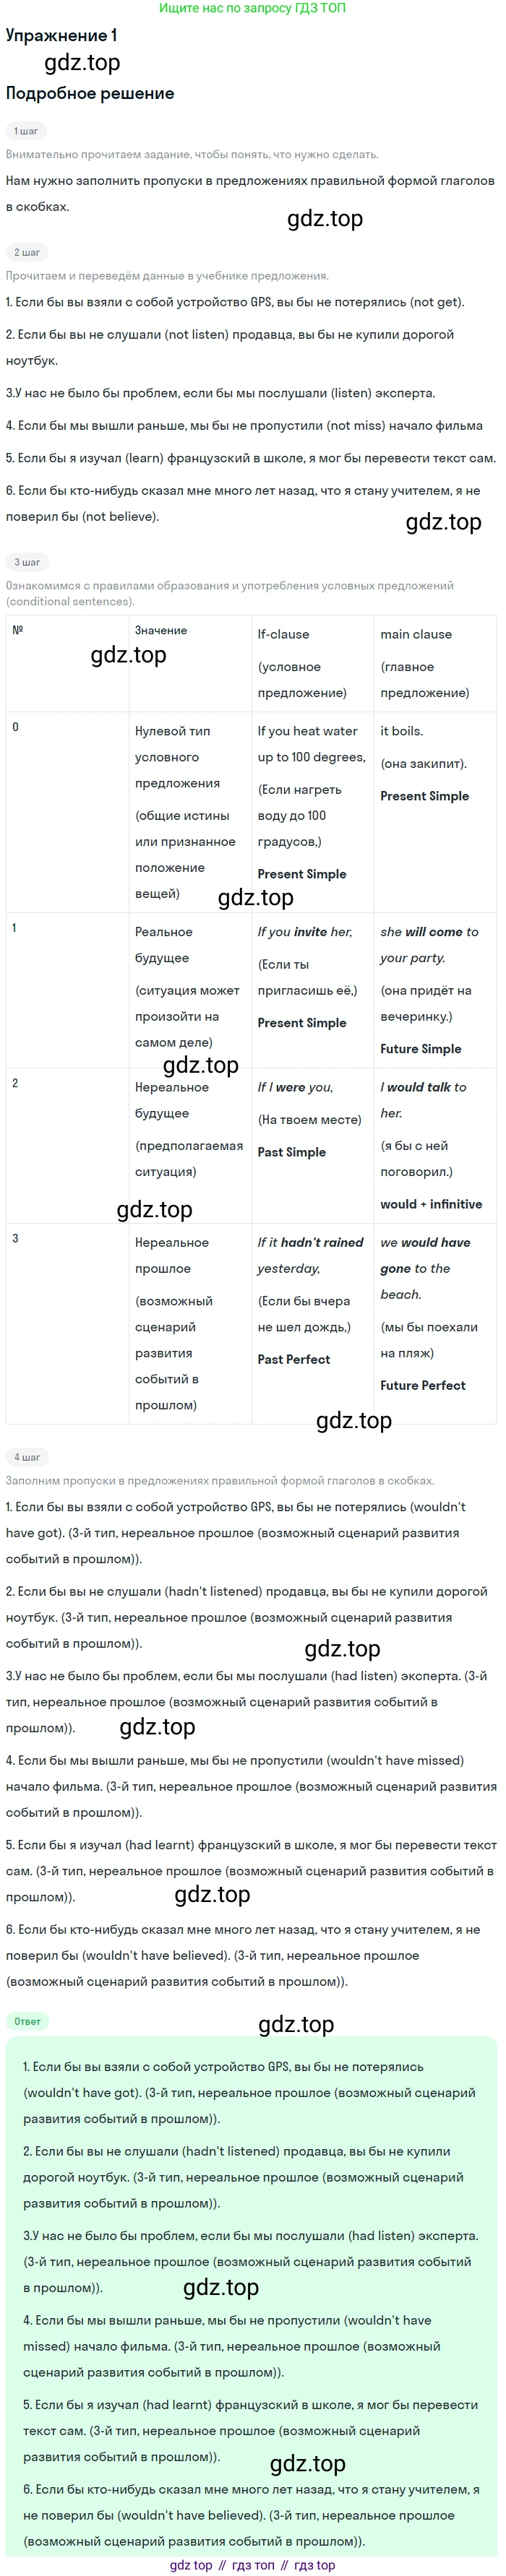506x2576 pixels.
Task: Click the "main clause" table header cell
Action: pos(416,634)
